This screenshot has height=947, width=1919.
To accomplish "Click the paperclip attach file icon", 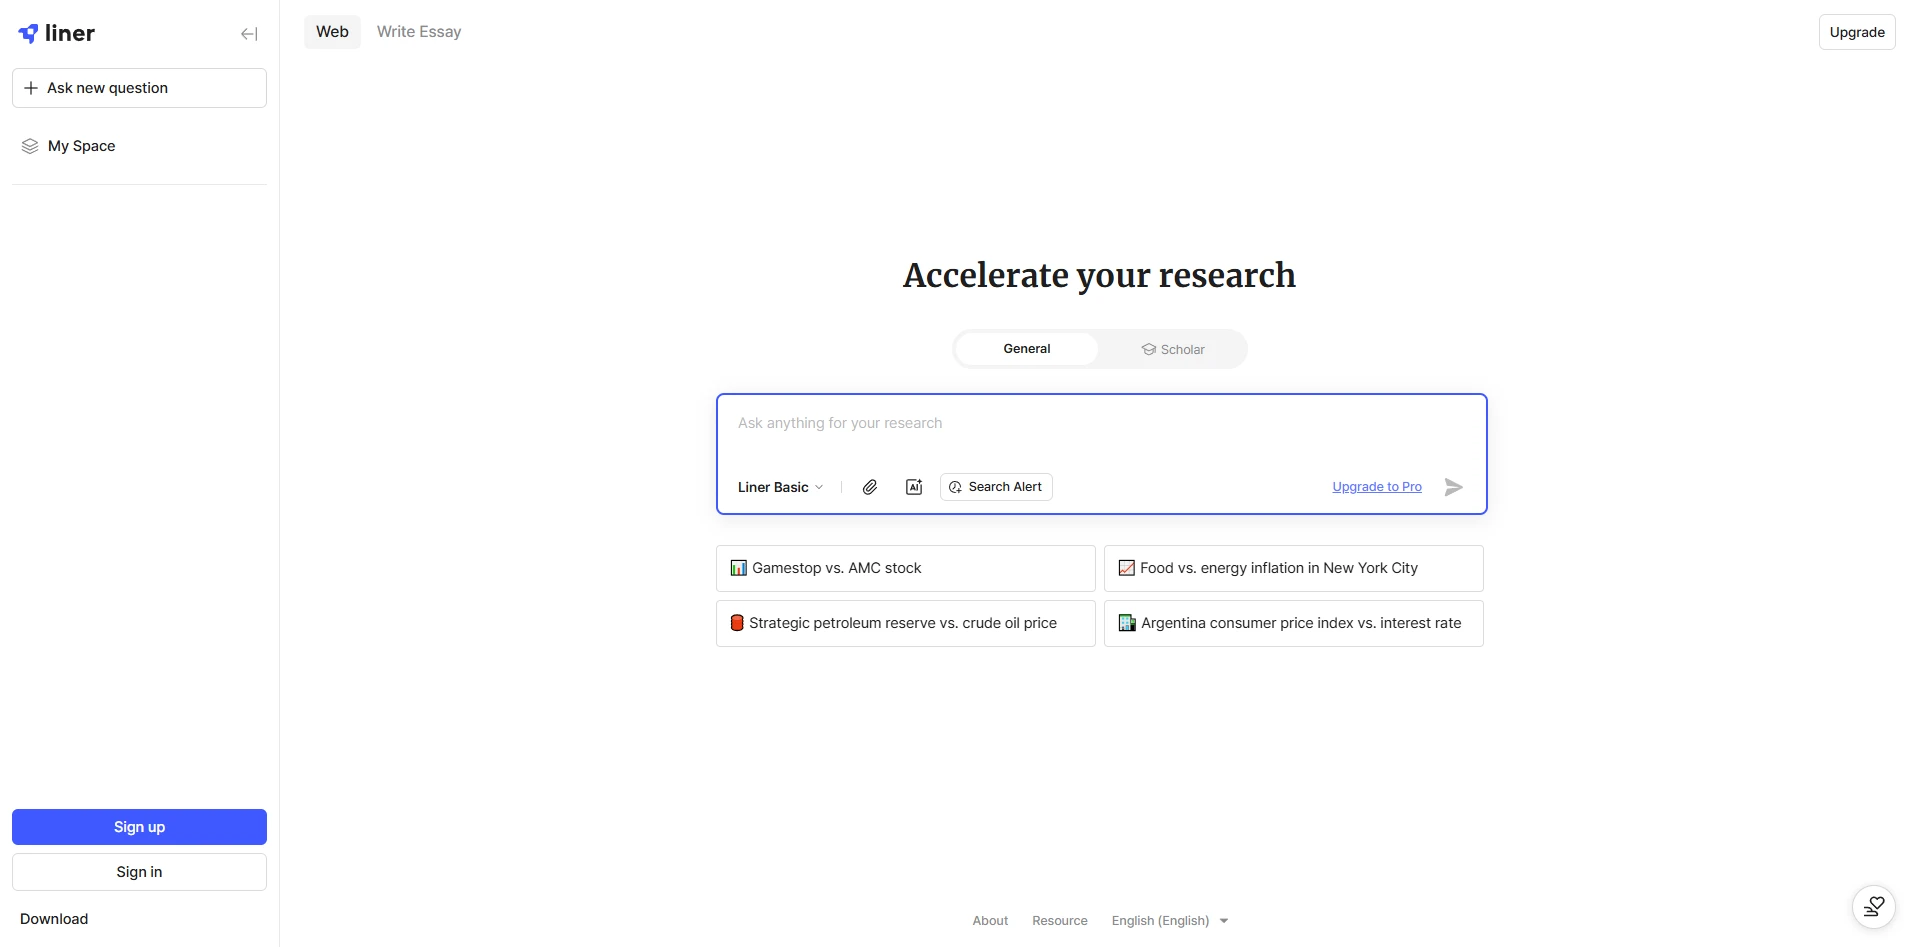I will 870,487.
